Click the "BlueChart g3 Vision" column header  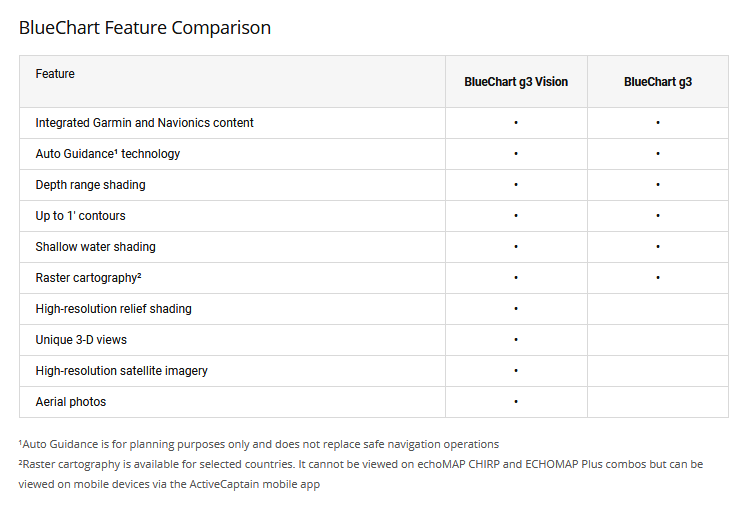[x=516, y=82]
